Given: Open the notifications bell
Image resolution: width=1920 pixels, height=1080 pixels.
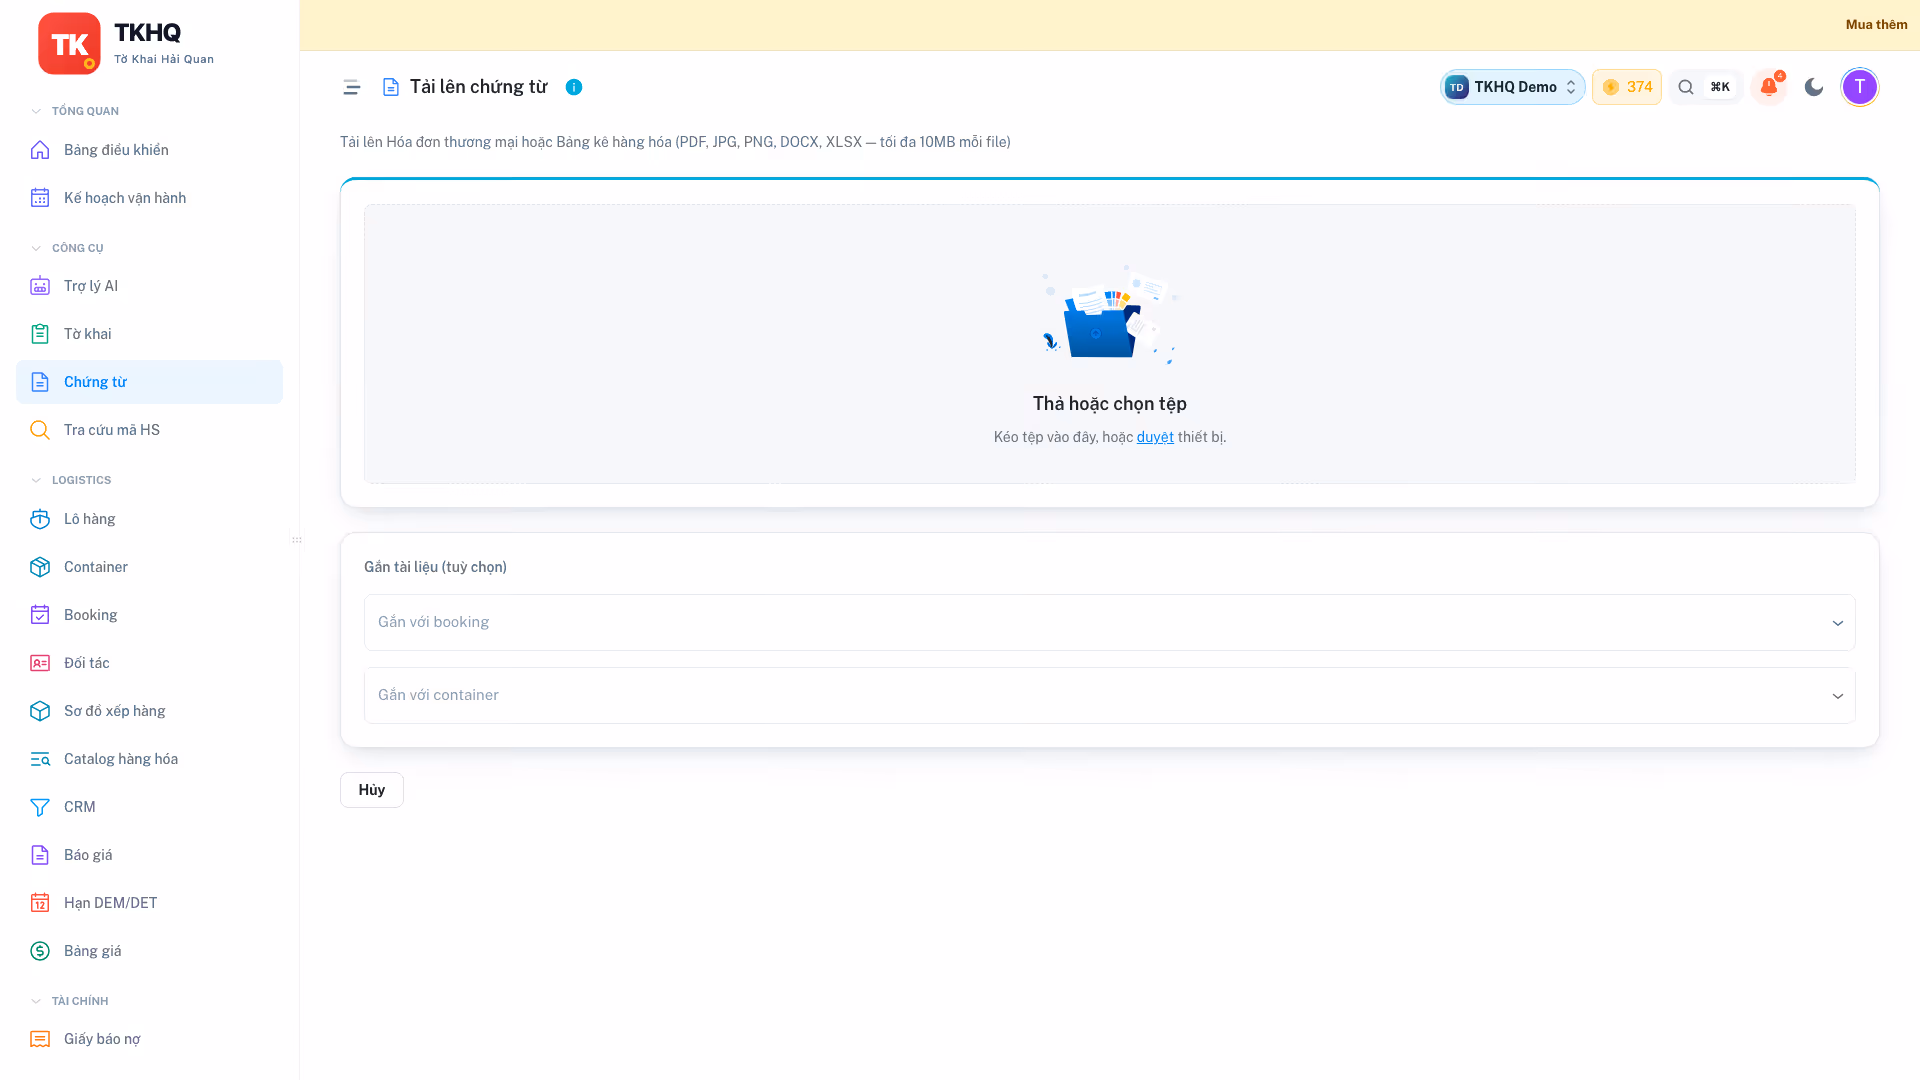Looking at the screenshot, I should (1769, 87).
